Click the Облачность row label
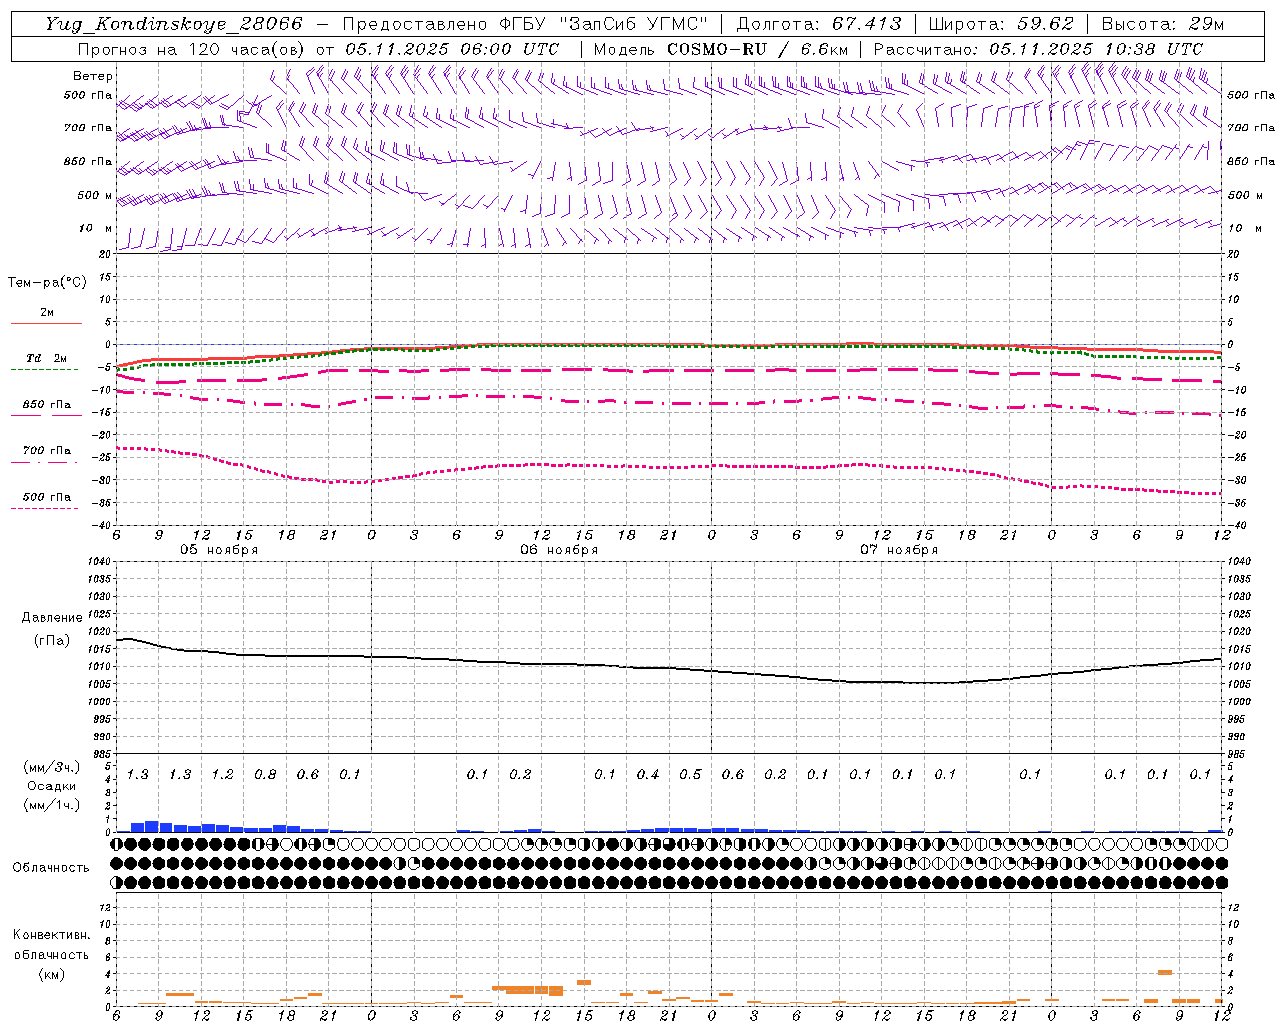The width and height of the screenshot is (1280, 1024). (x=51, y=868)
